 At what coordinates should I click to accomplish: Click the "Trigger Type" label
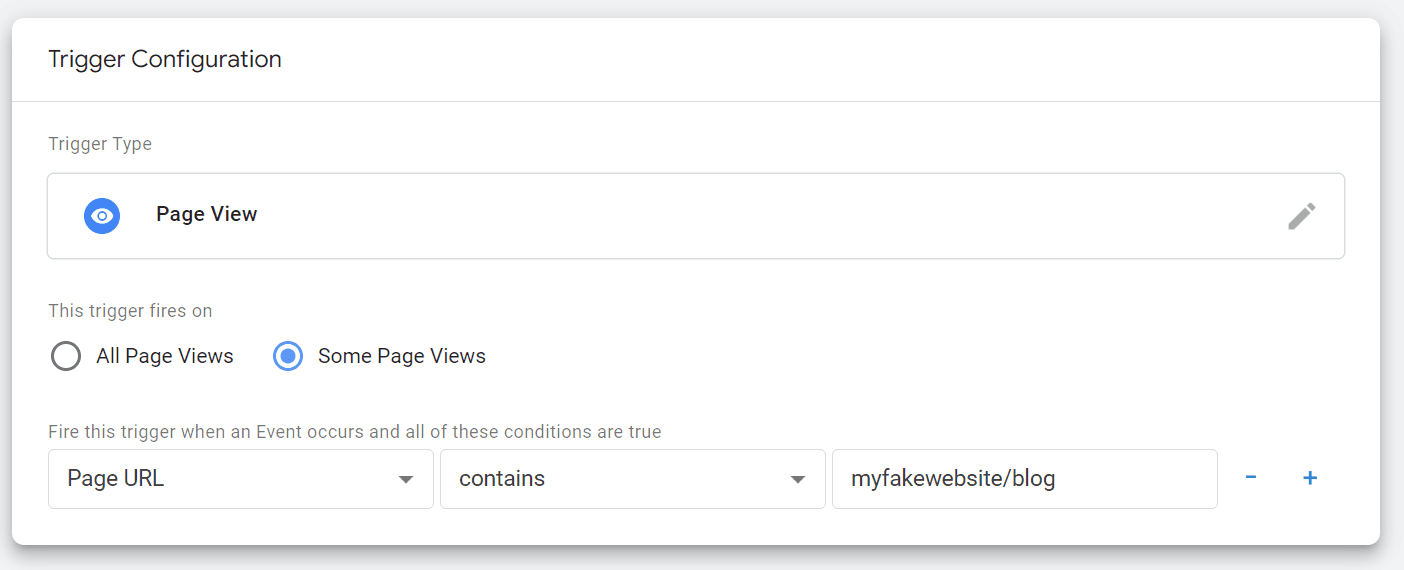(100, 144)
